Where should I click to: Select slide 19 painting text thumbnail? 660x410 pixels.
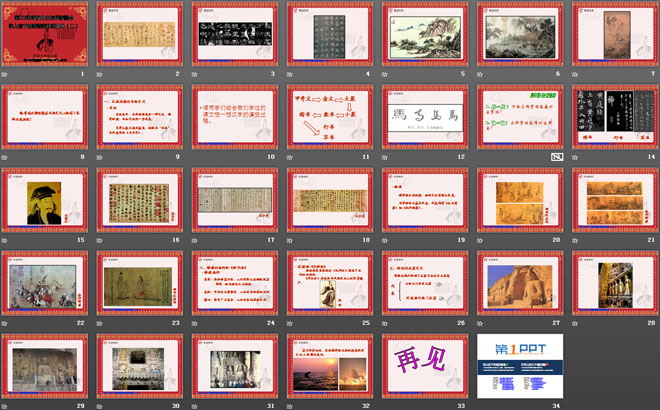coord(425,200)
